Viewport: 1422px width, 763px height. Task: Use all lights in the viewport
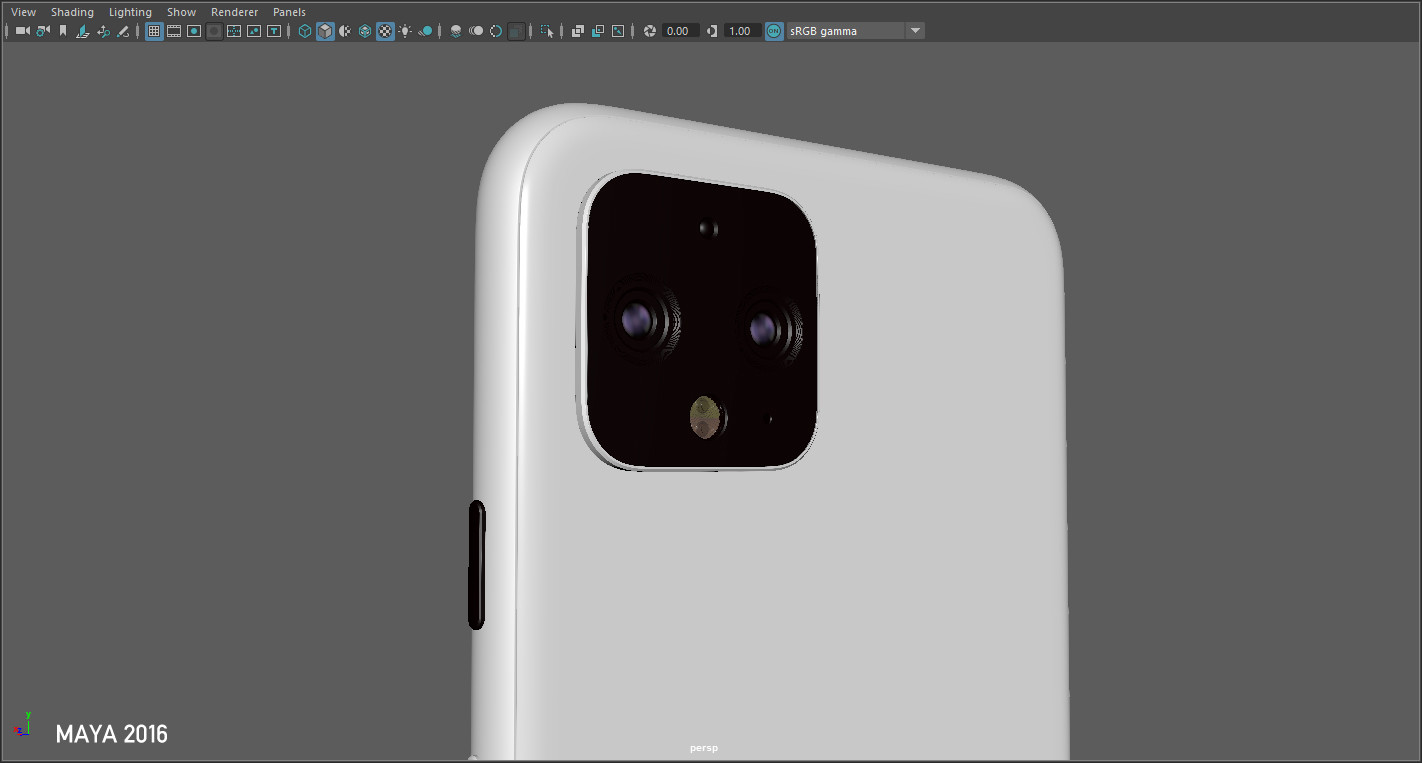407,31
